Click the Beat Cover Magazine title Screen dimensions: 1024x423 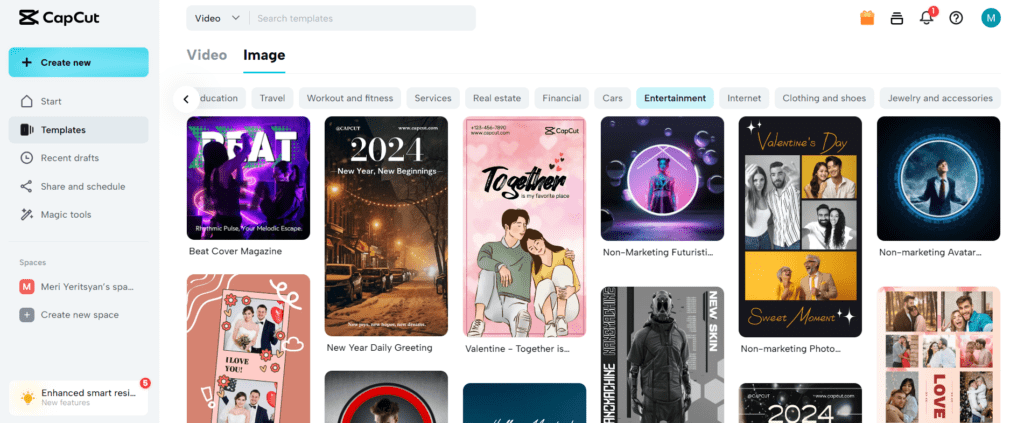[x=235, y=251]
